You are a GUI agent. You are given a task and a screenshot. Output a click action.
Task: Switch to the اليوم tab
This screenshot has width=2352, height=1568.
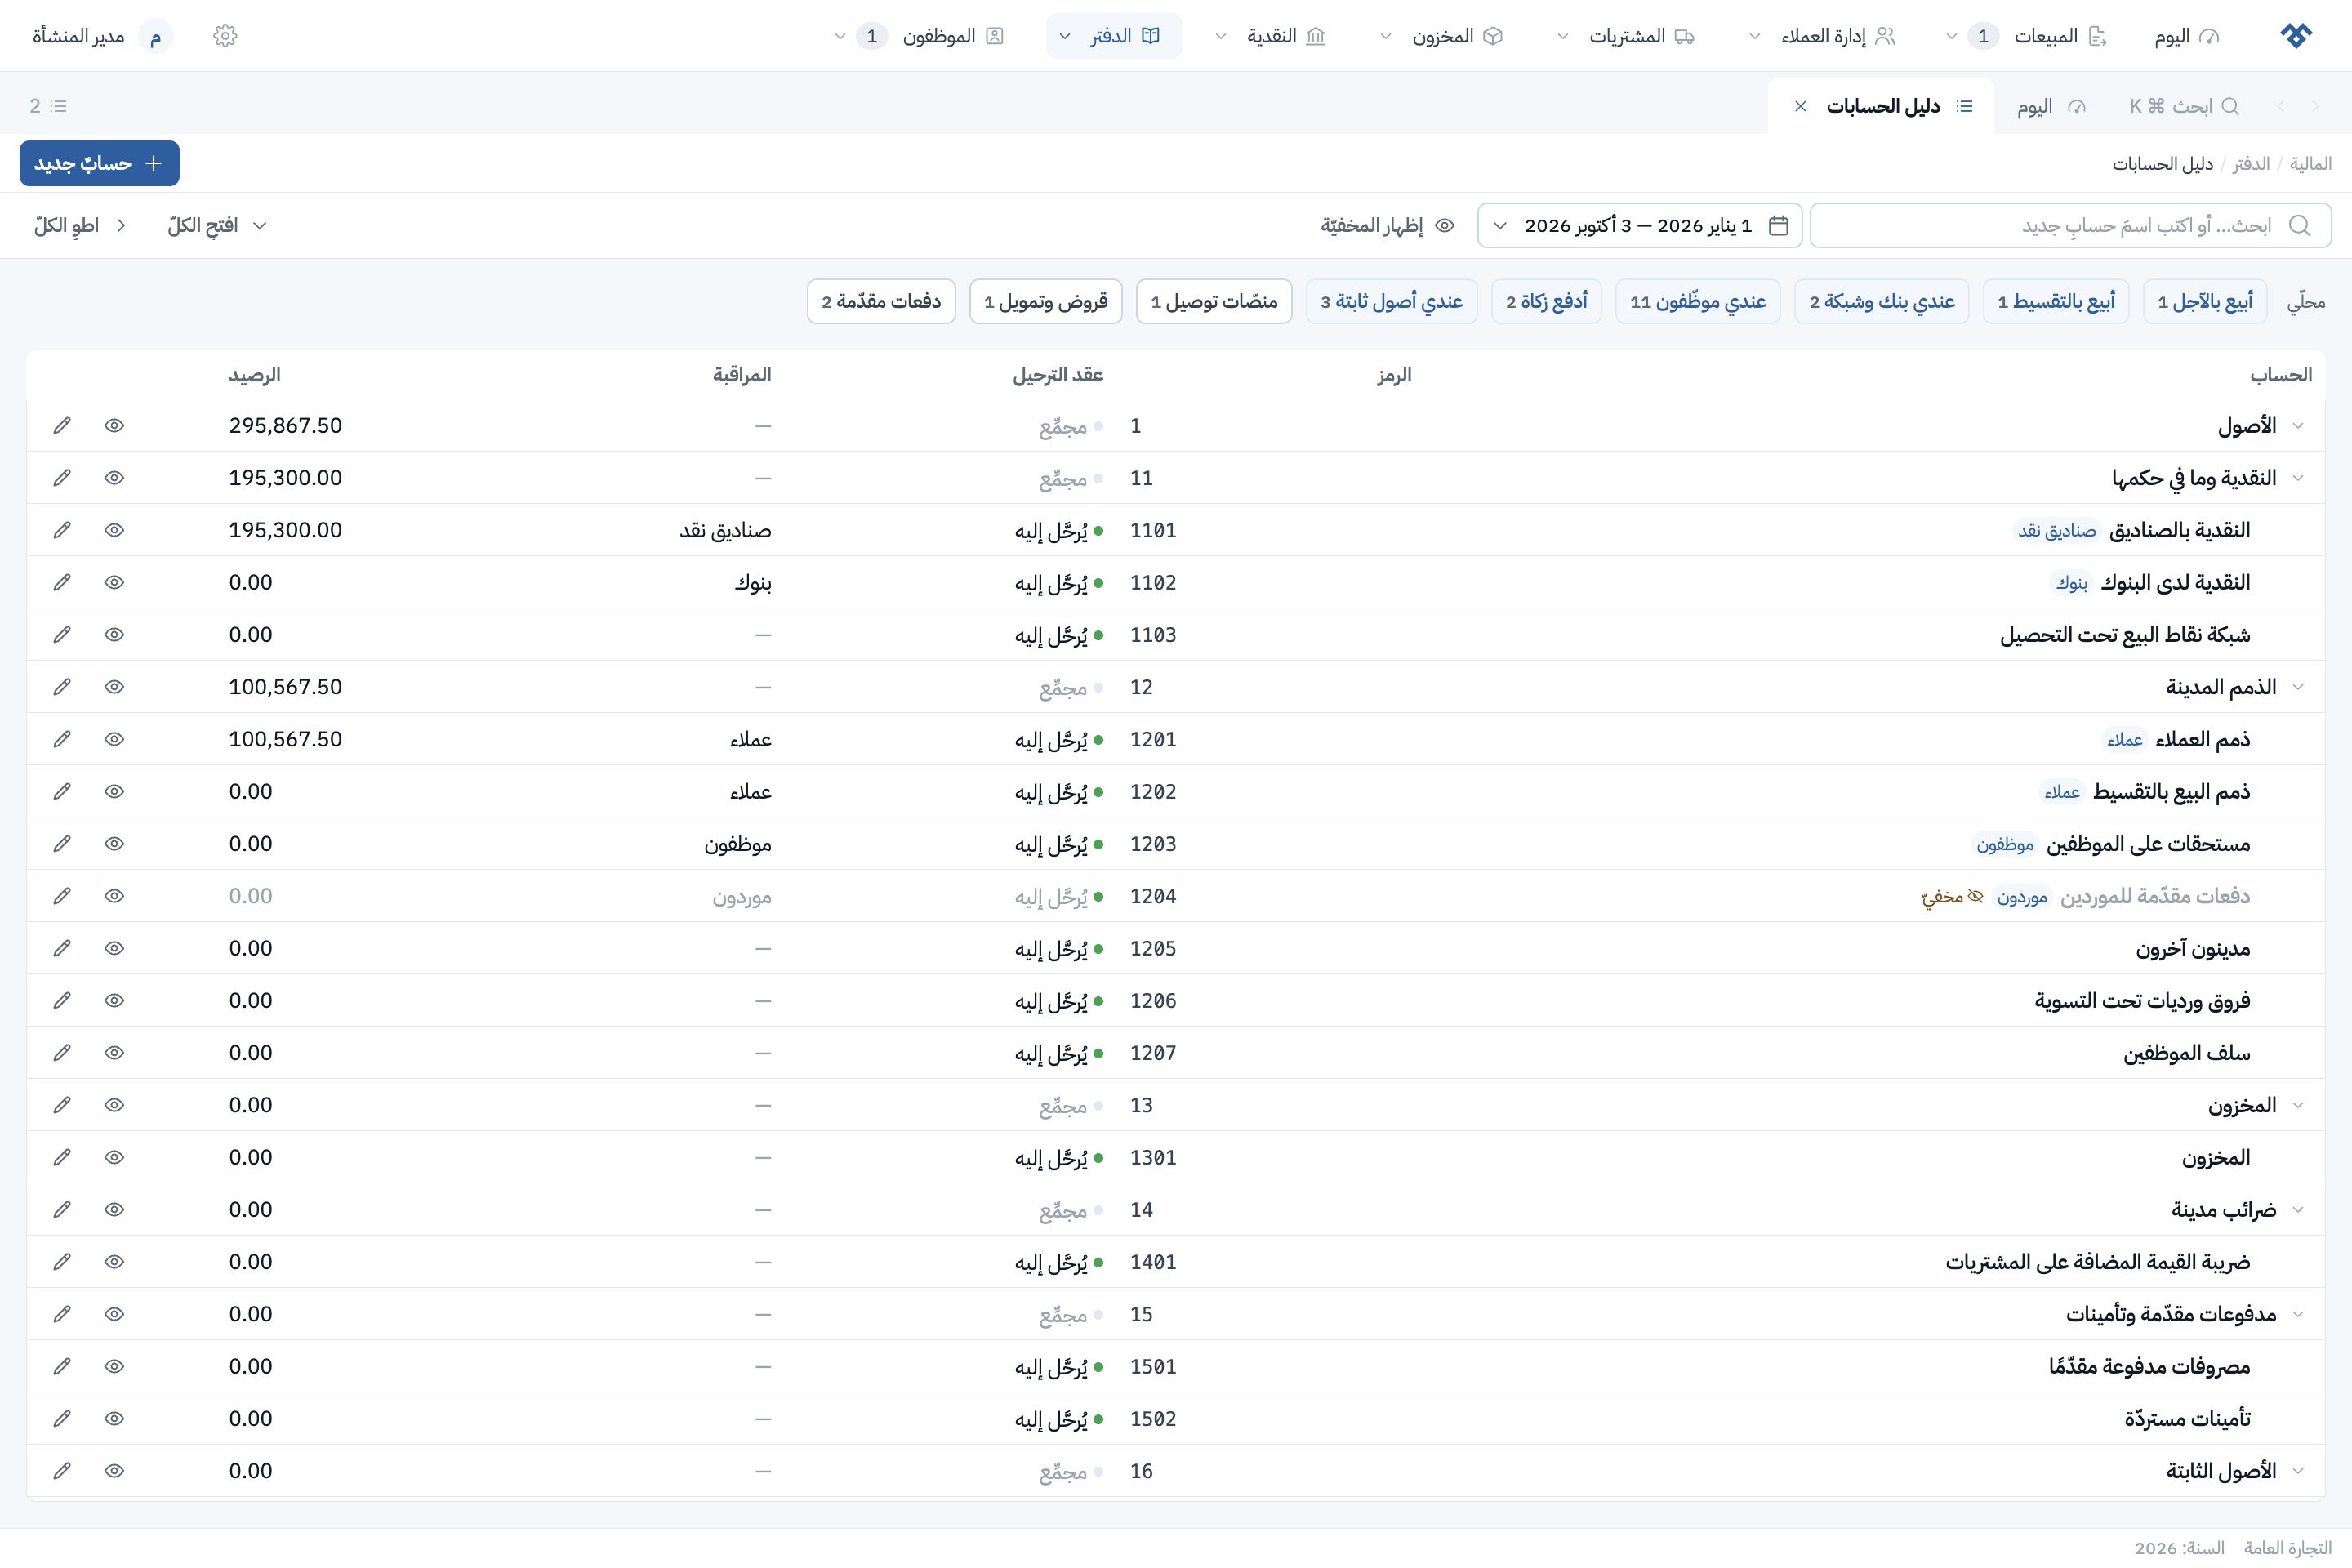pyautogui.click(x=2050, y=106)
